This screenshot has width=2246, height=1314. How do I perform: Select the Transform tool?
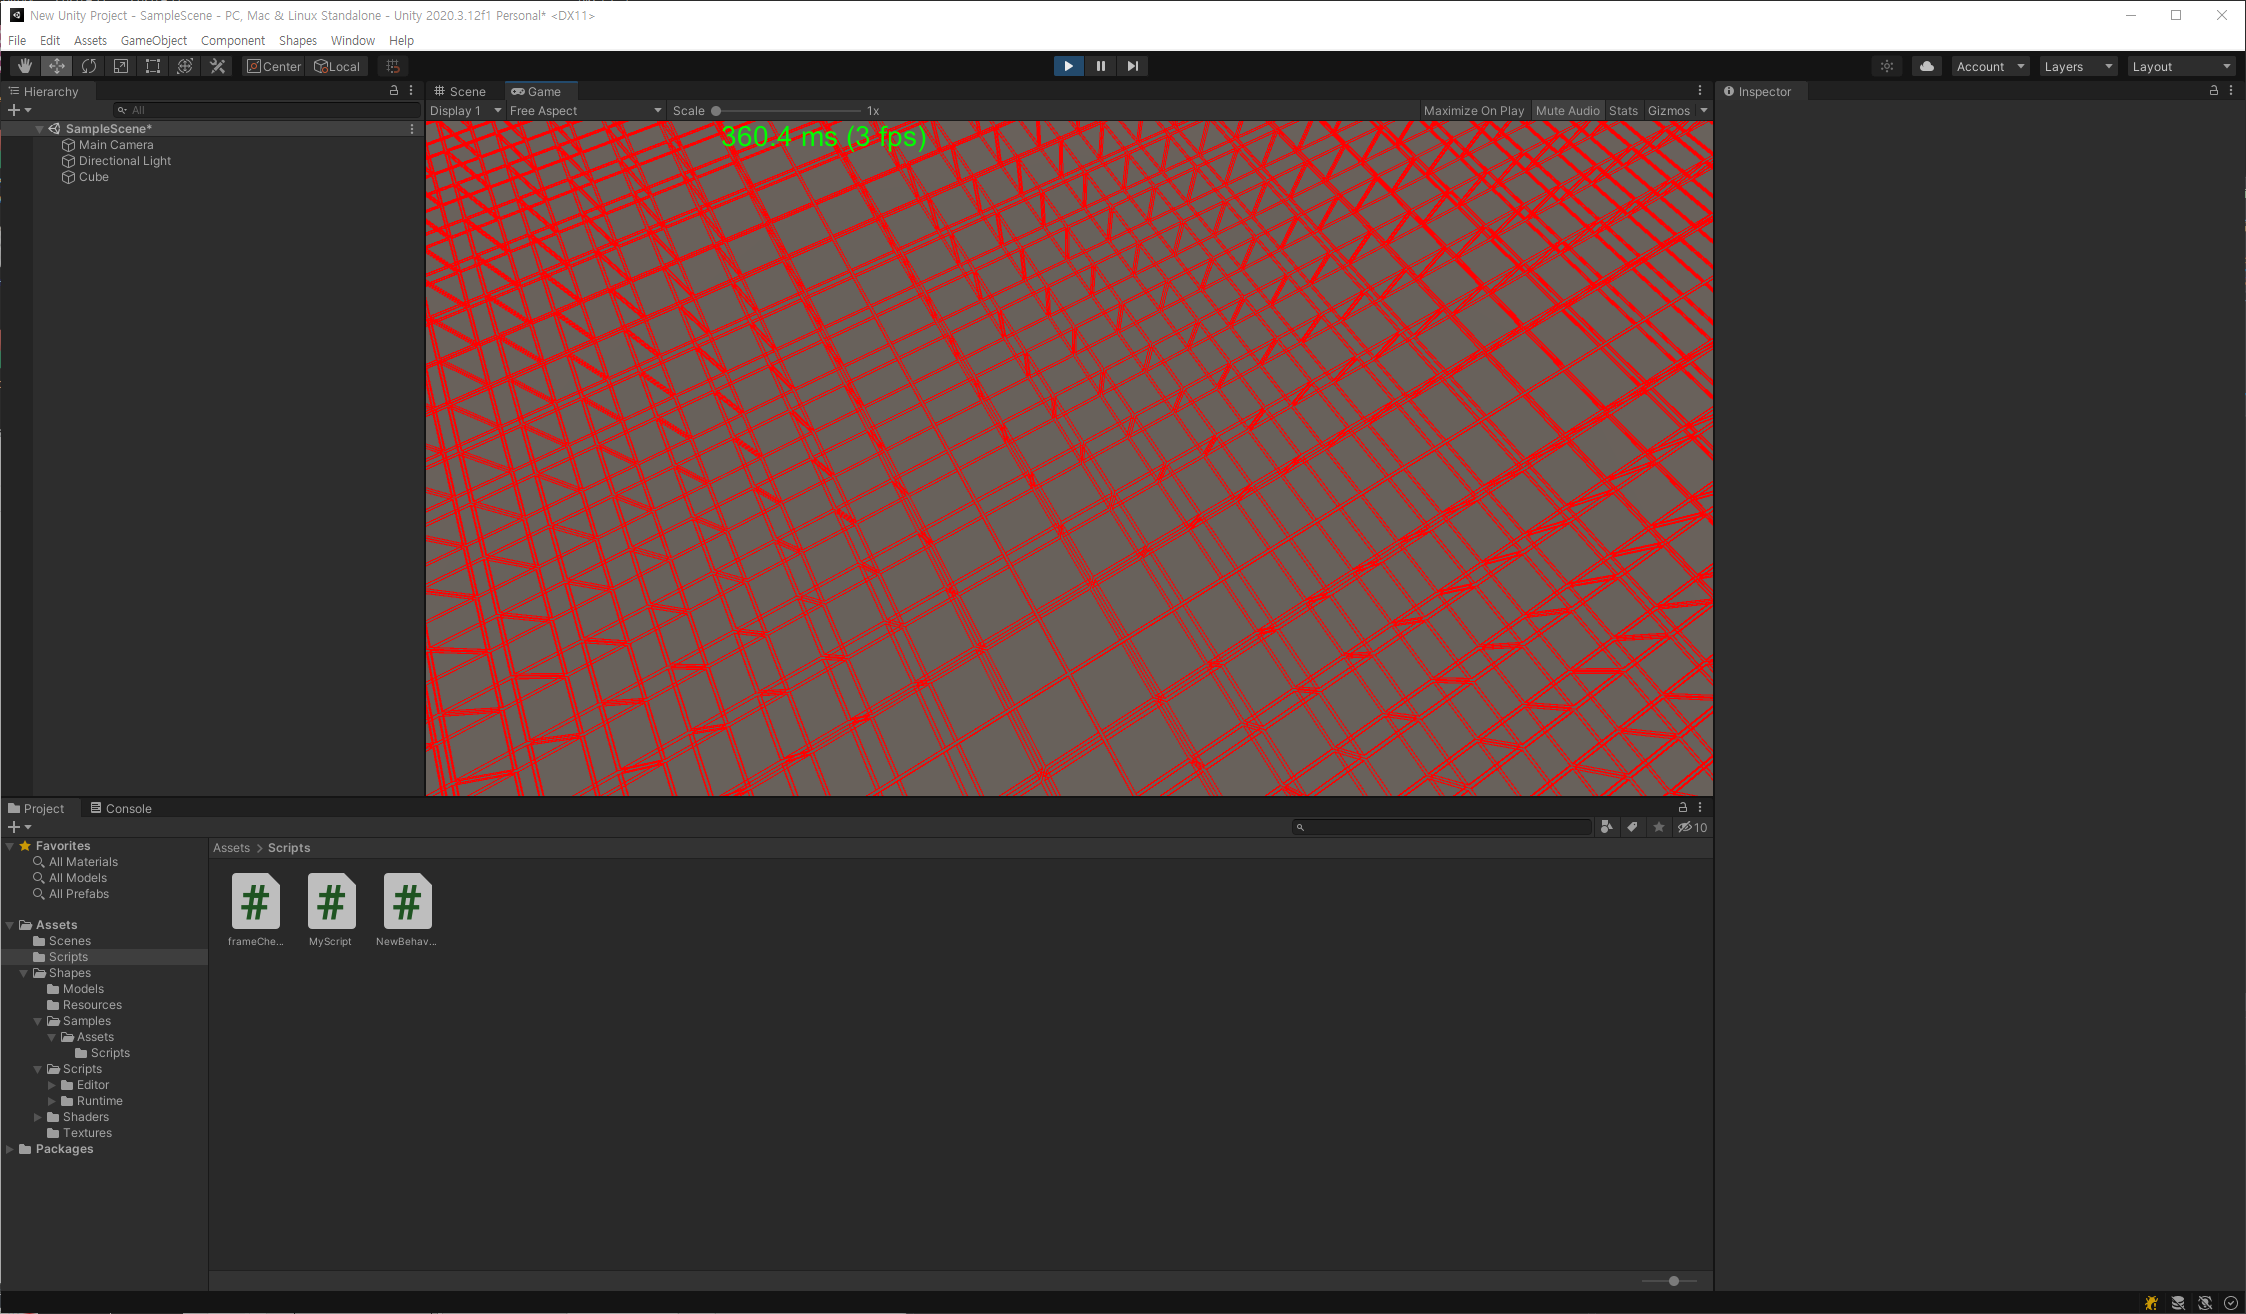click(185, 66)
